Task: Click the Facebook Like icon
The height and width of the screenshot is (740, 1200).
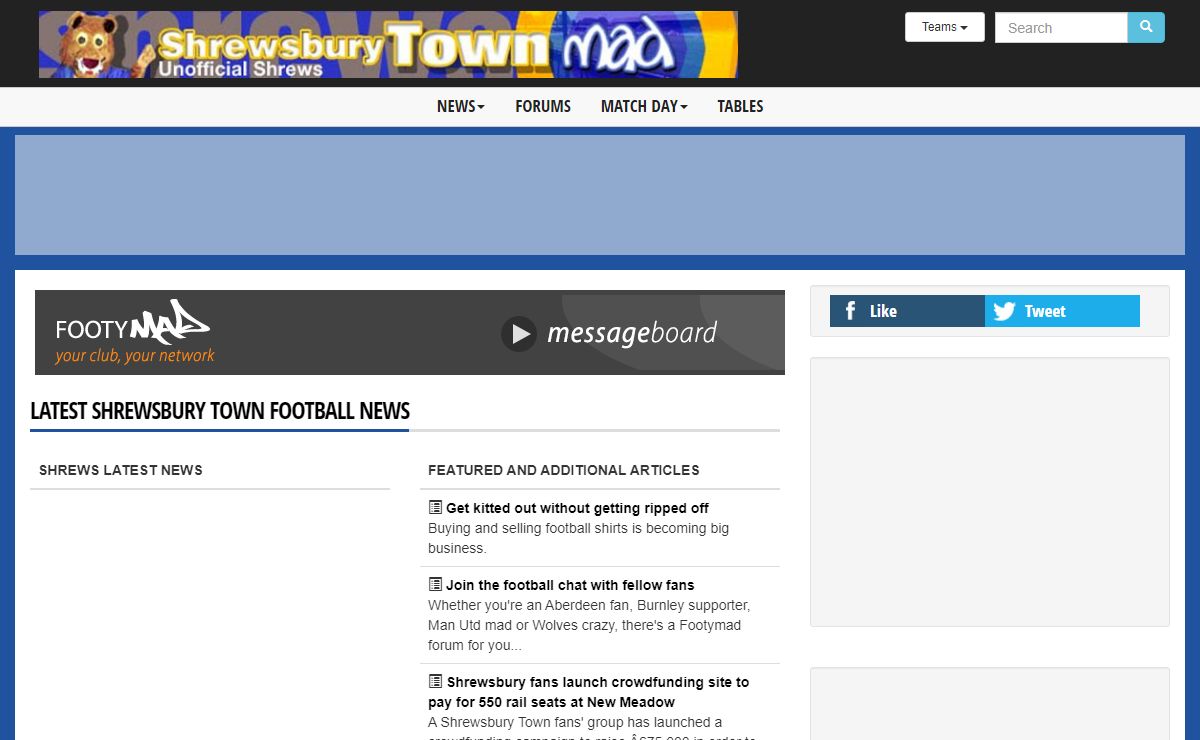Action: pos(850,311)
